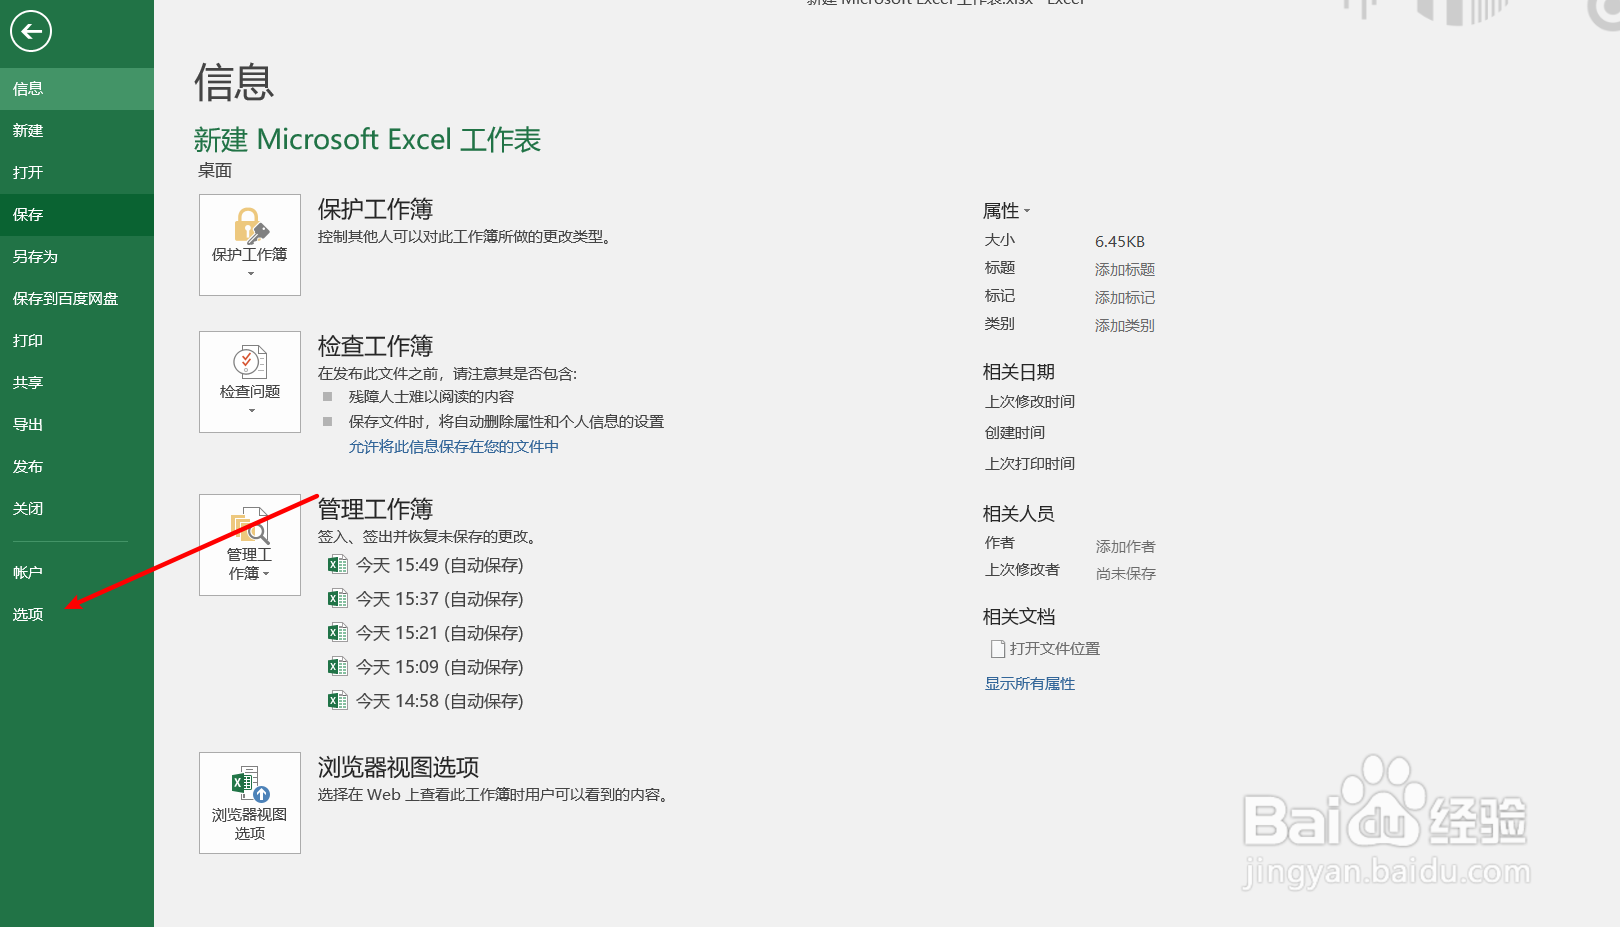Screen dimensions: 1620x927
Task: Switch to the 新建 section
Action: click(x=27, y=130)
